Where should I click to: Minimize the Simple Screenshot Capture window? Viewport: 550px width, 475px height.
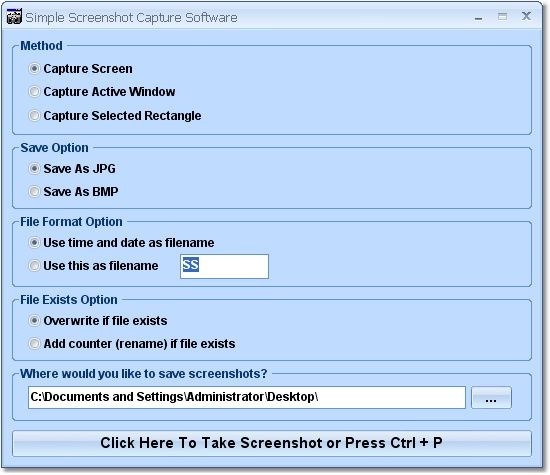pyautogui.click(x=478, y=17)
